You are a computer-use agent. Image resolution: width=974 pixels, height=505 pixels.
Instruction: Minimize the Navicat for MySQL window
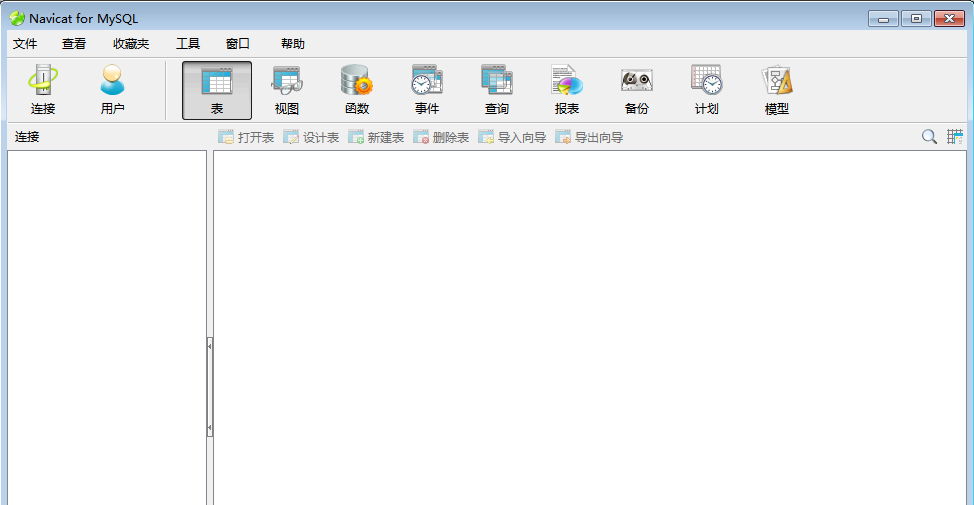(x=883, y=19)
